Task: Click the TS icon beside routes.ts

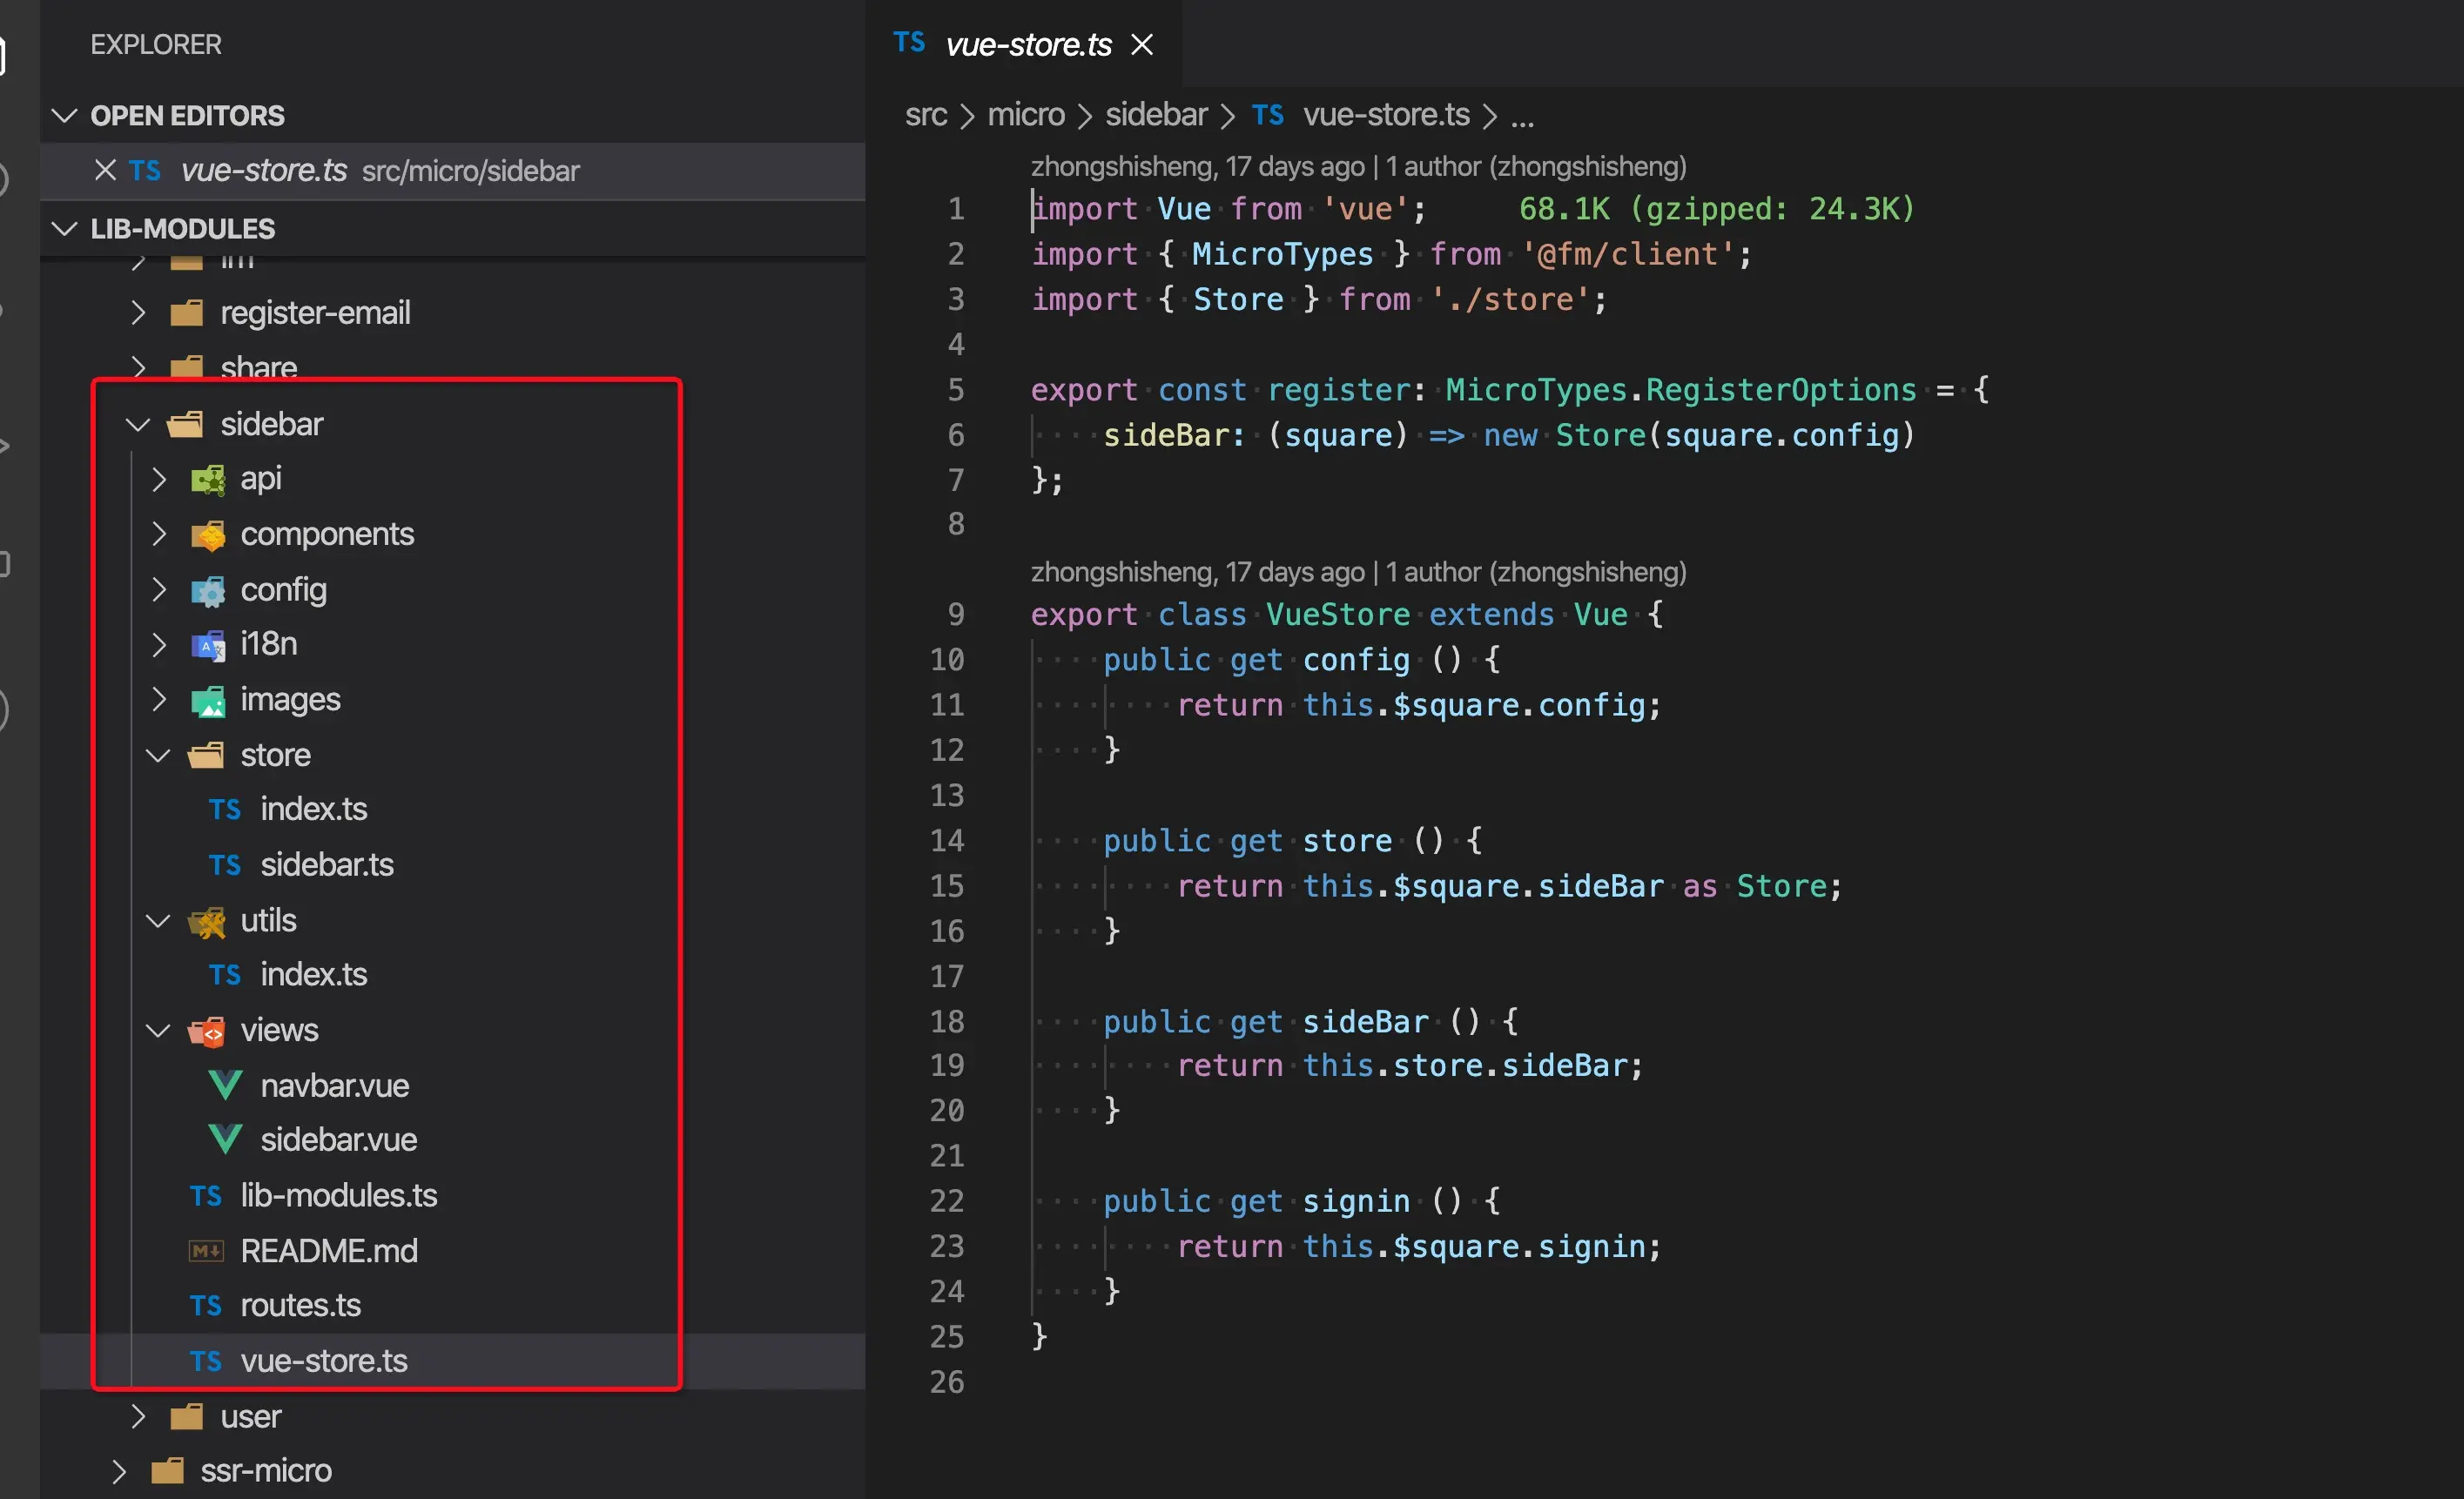Action: 206,1306
